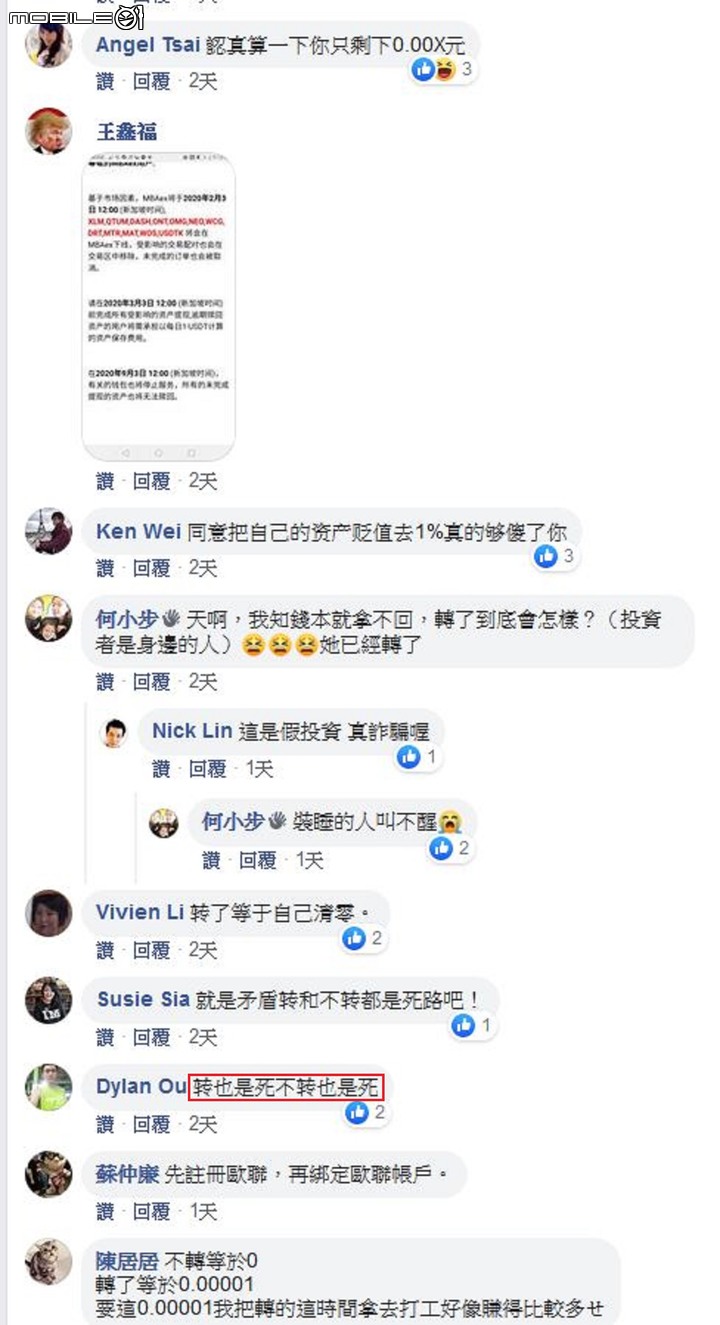
Task: Click the like reaction icon on Angel Tsai's comment
Action: click(x=423, y=70)
